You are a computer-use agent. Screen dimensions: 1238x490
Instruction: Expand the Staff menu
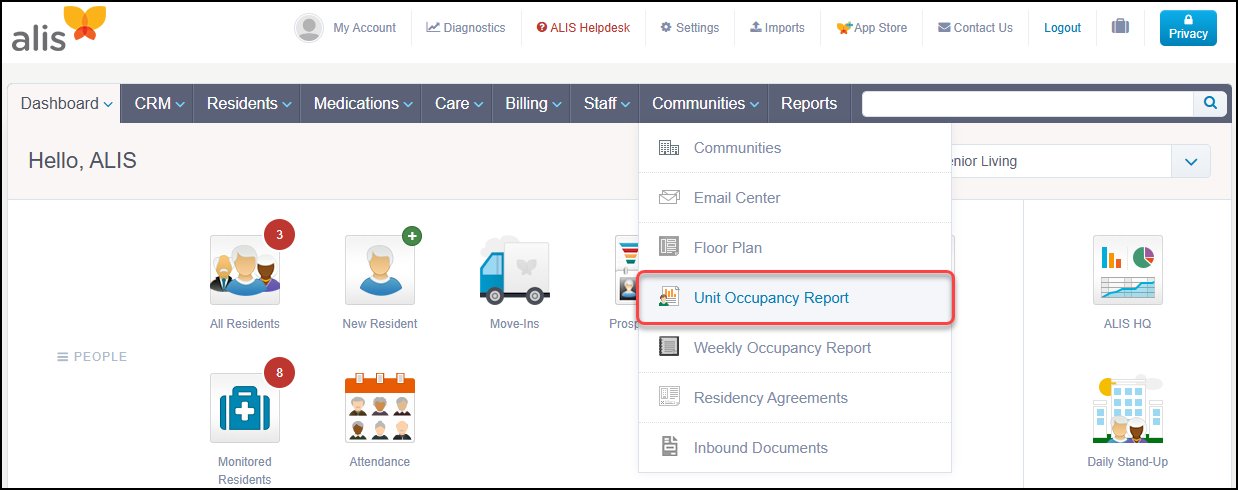[607, 103]
